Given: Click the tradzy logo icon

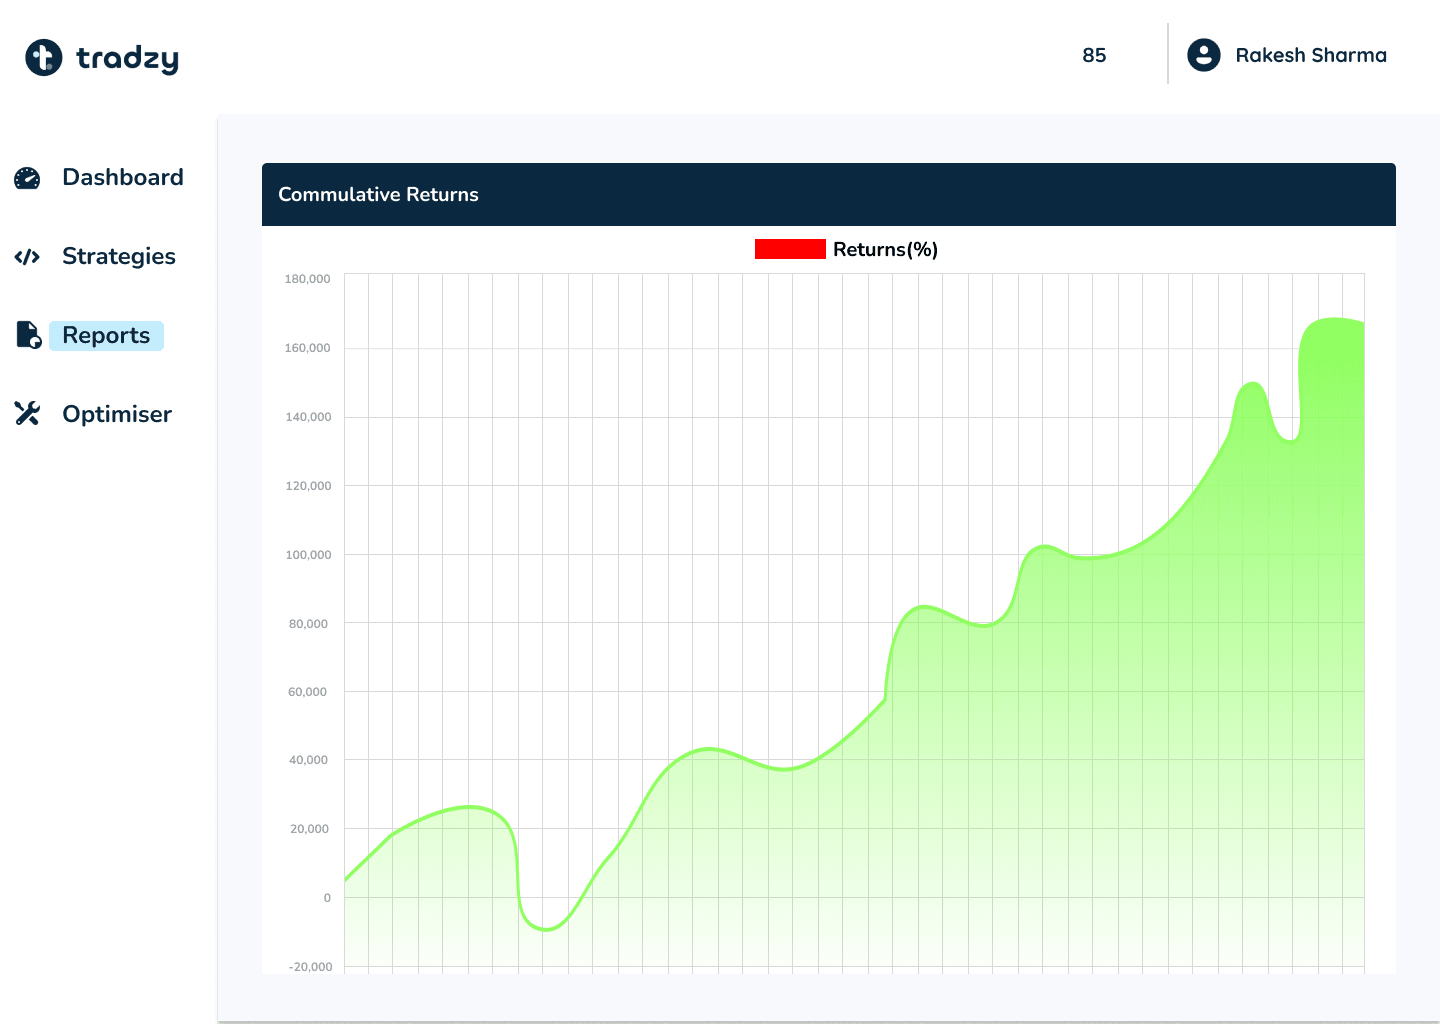Looking at the screenshot, I should (44, 57).
